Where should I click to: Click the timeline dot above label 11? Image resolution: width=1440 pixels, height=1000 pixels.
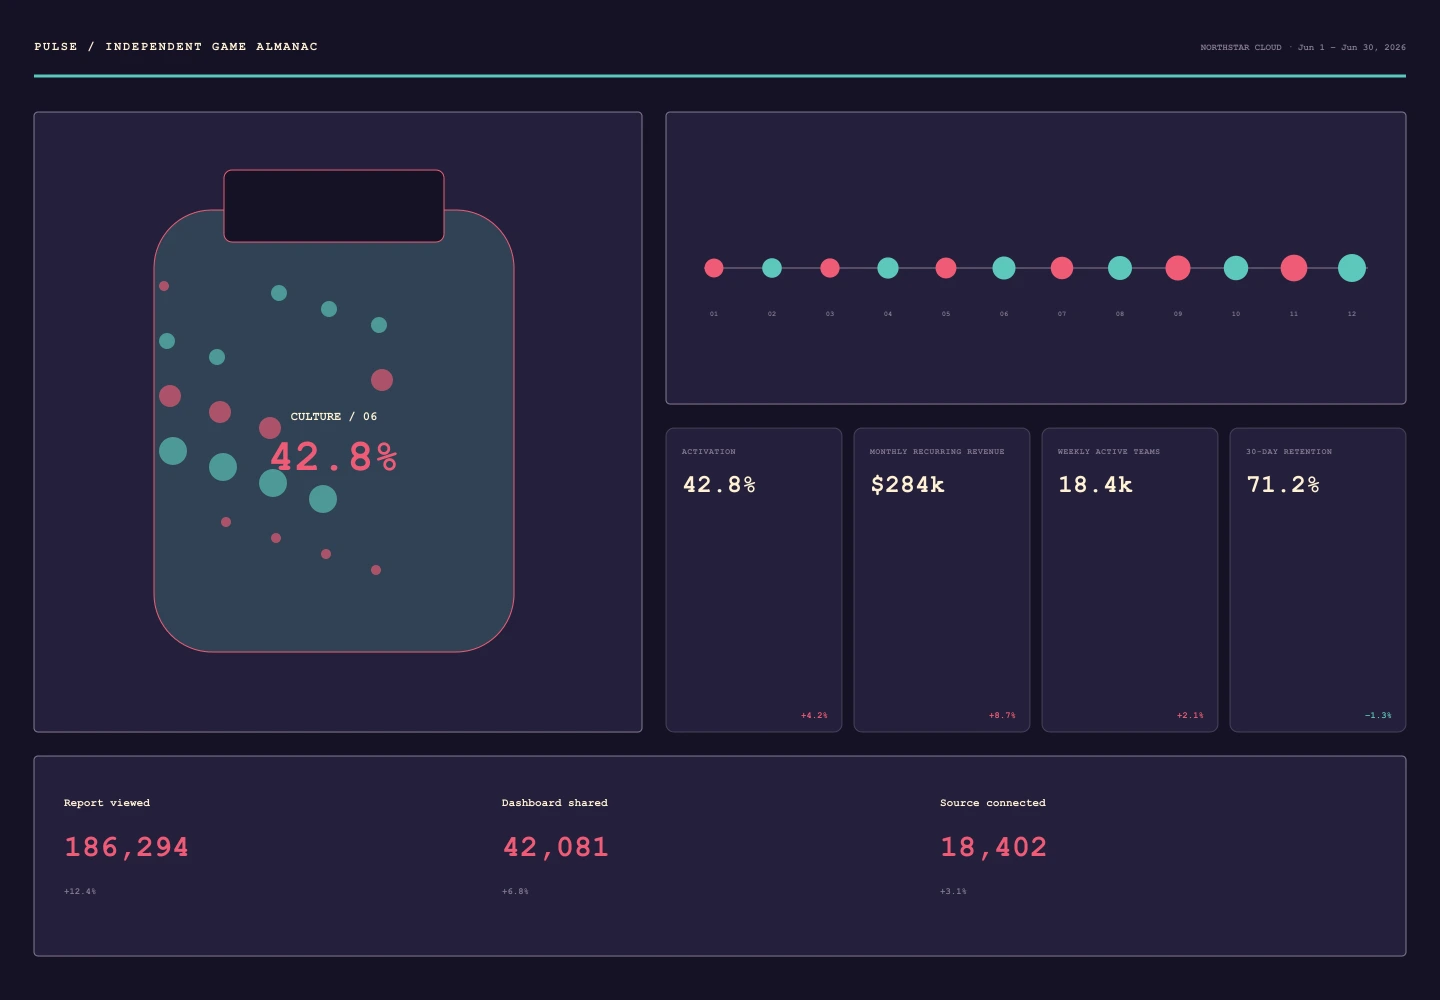pyautogui.click(x=1294, y=268)
